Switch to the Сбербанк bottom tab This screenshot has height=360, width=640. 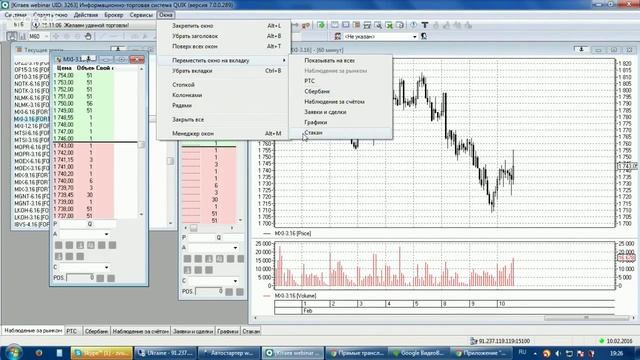point(96,331)
